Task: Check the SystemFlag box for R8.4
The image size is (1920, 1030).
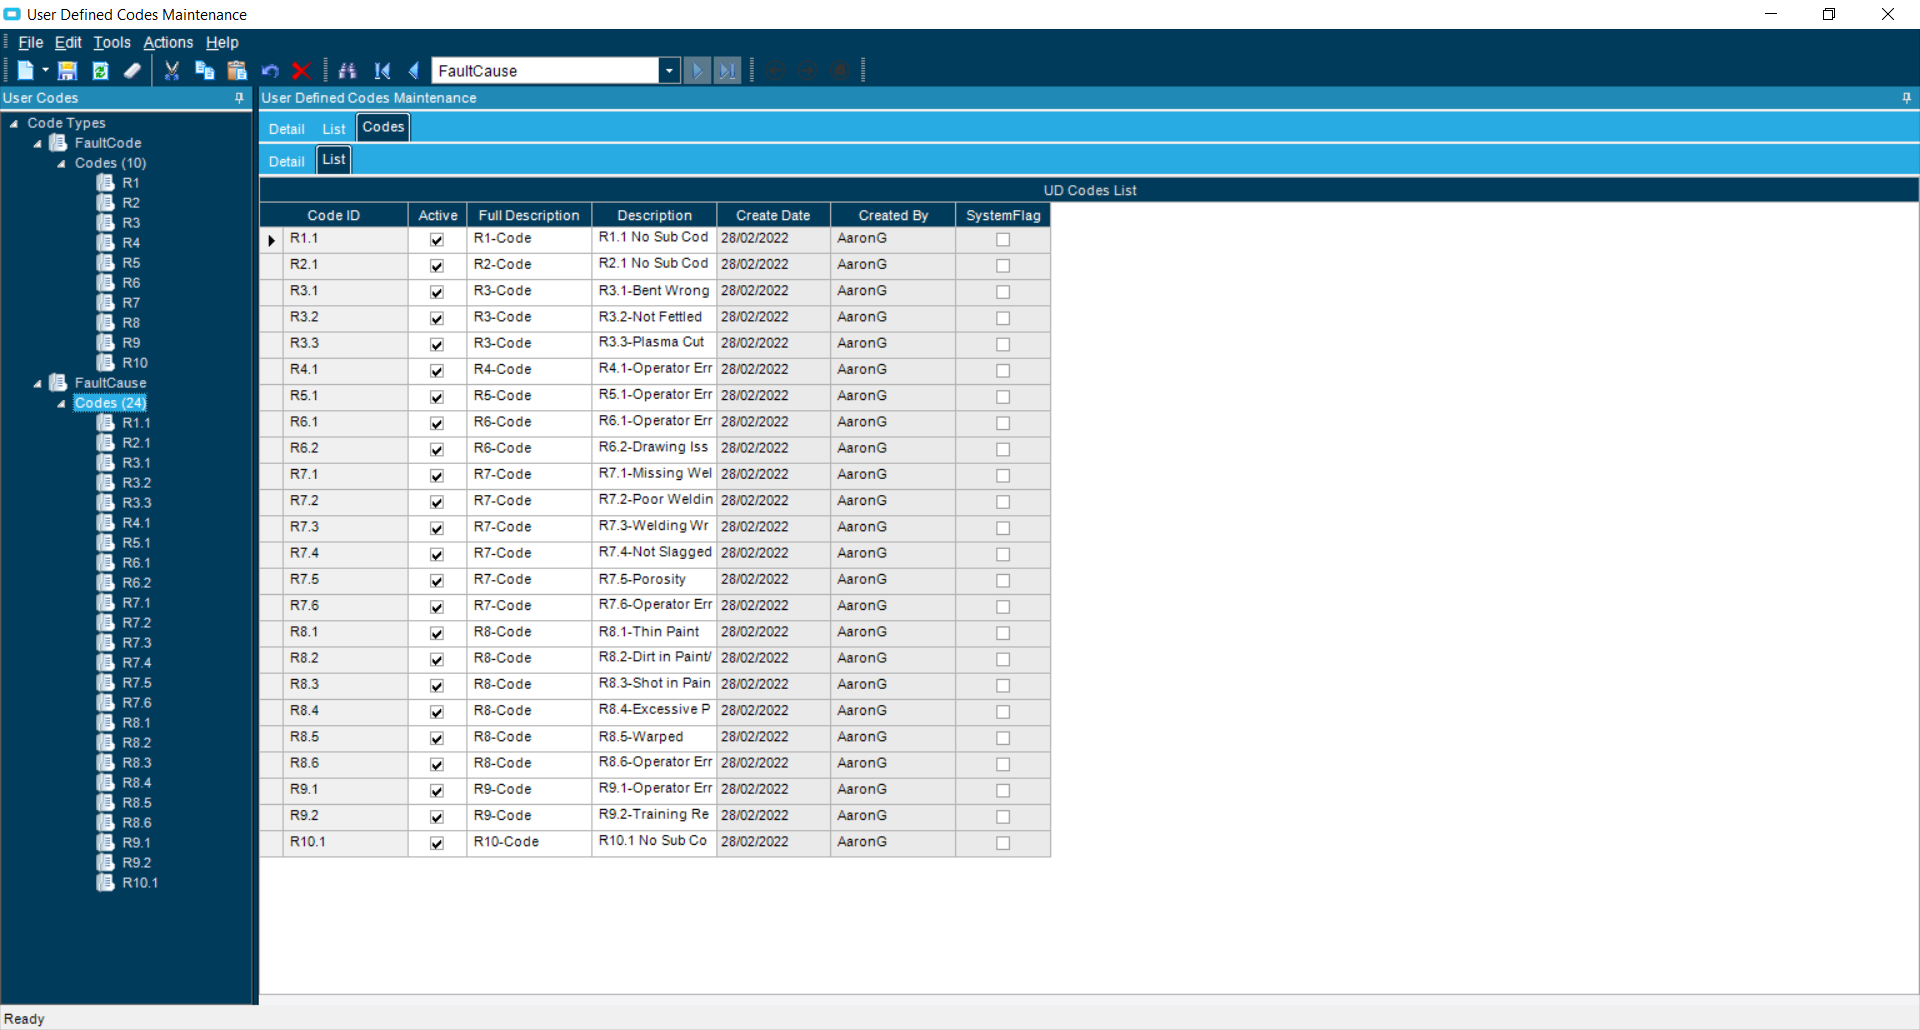Action: [1003, 712]
